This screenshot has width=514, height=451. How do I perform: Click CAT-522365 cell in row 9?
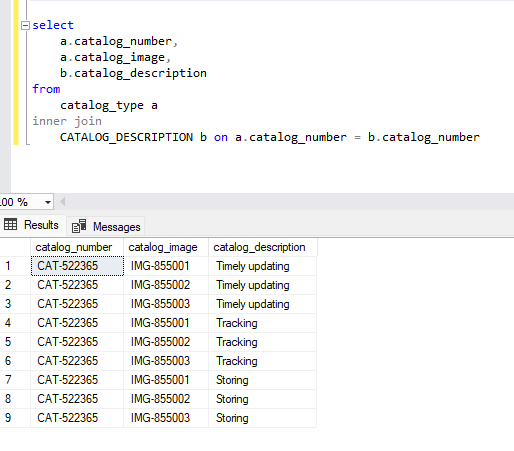77,418
